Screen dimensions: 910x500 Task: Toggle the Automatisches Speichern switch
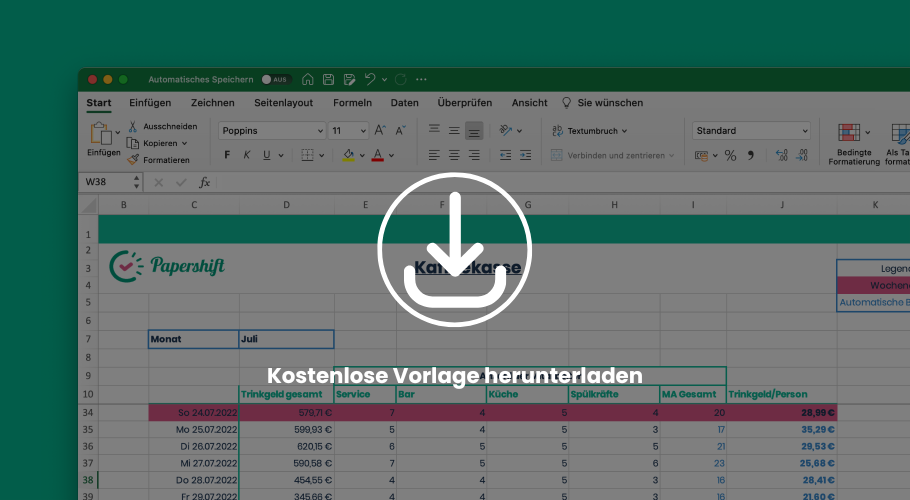(274, 79)
